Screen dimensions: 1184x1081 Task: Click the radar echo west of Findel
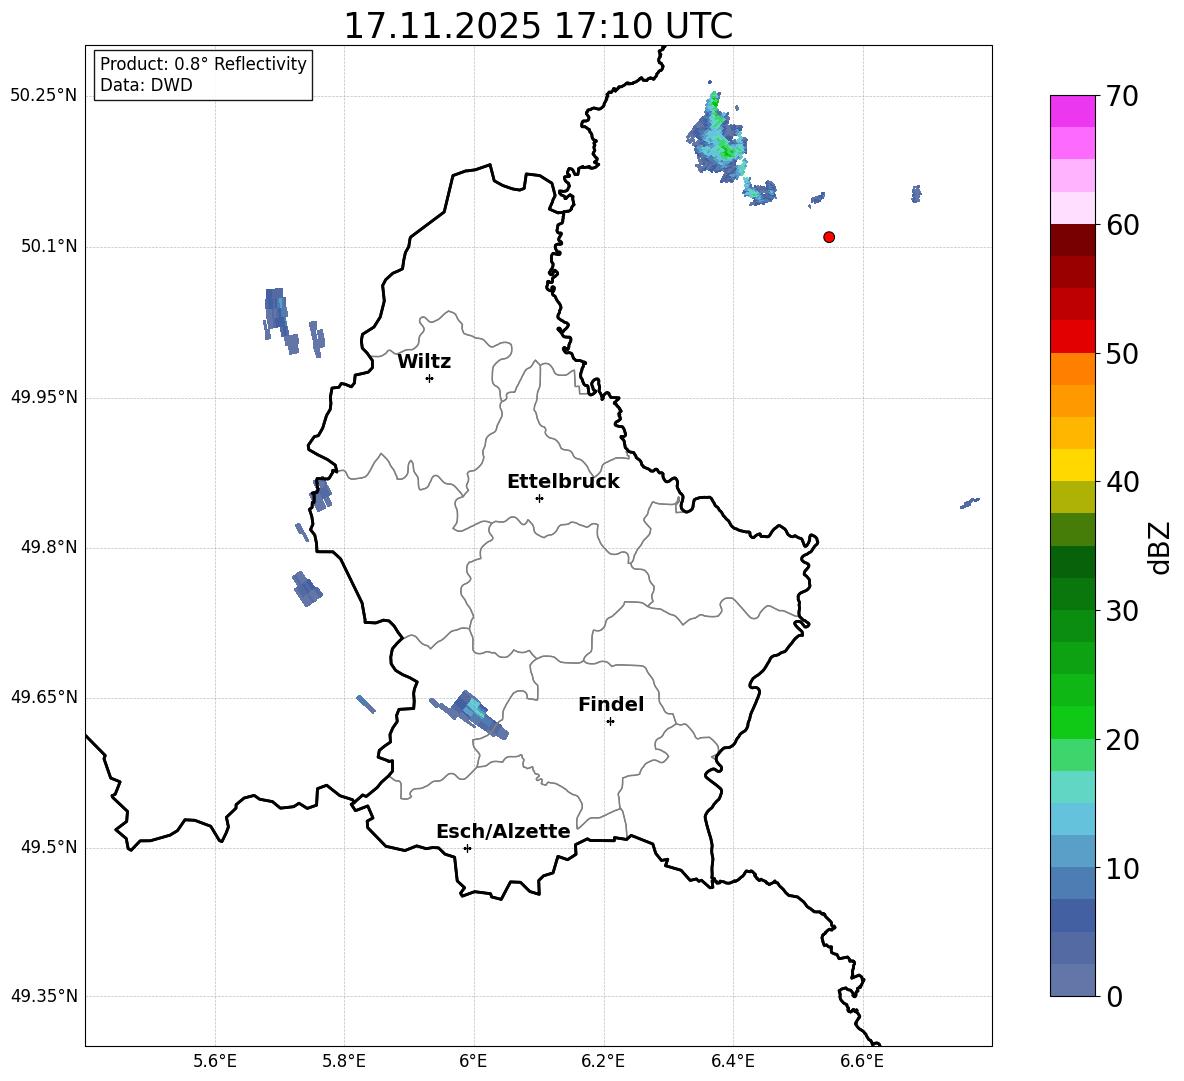[471, 713]
